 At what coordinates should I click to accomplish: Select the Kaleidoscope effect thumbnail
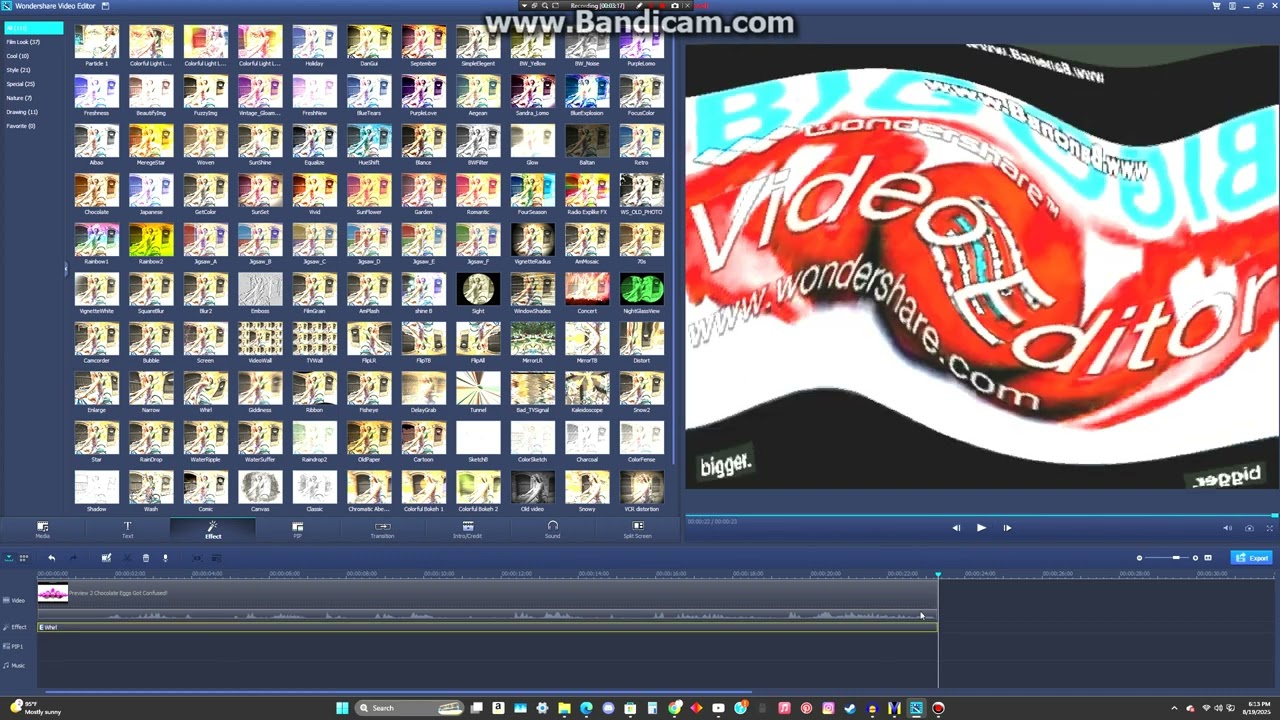pos(587,388)
